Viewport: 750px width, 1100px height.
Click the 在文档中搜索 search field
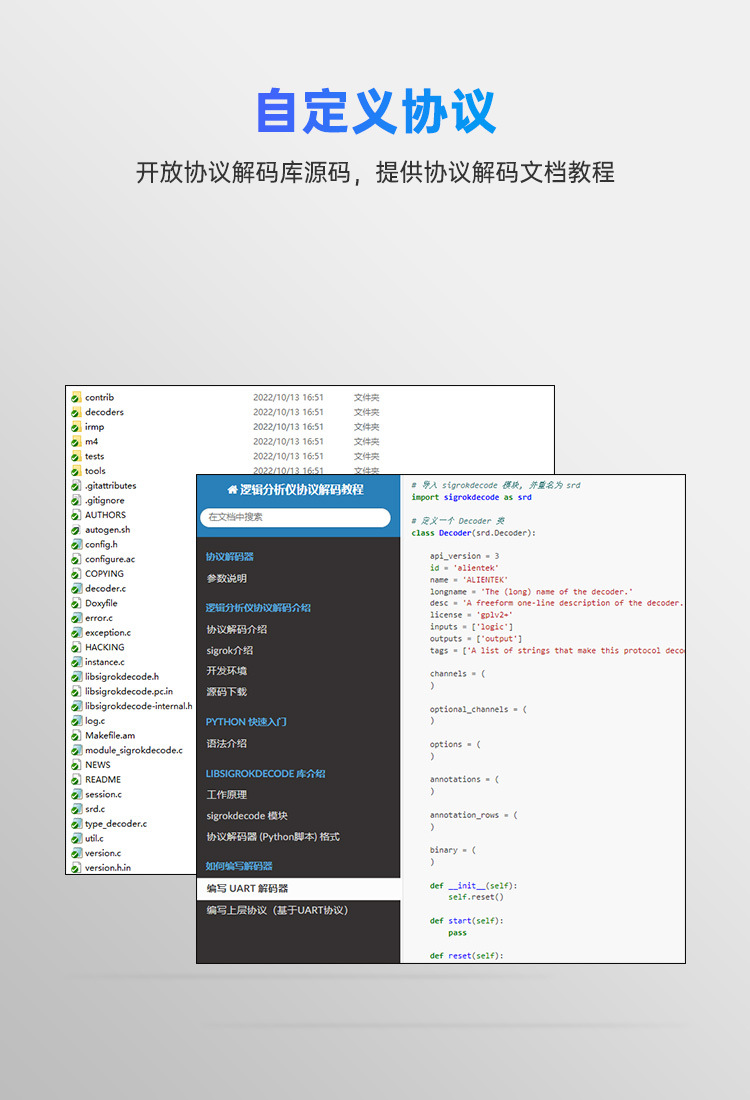click(x=295, y=518)
